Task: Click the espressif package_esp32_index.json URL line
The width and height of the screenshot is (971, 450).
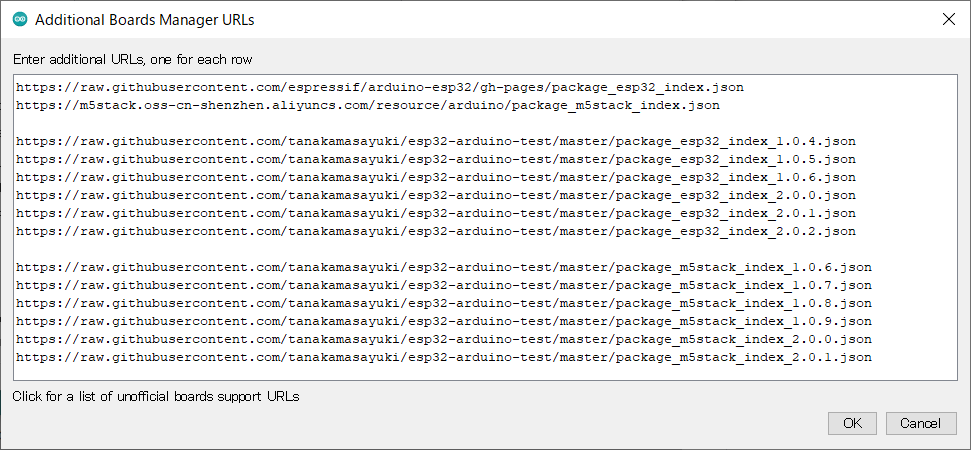Action: tap(380, 88)
